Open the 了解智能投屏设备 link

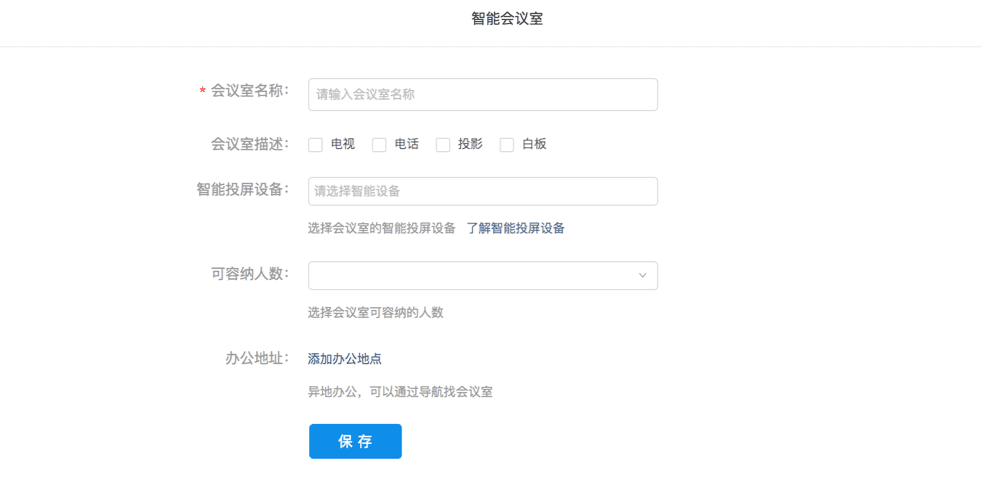[x=515, y=228]
